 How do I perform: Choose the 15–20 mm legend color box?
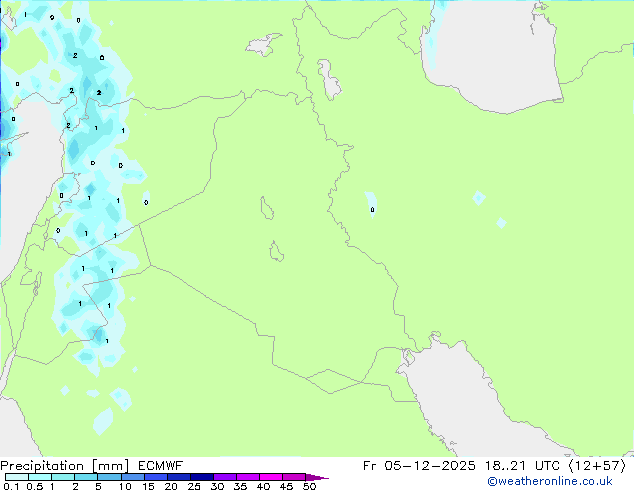click(155, 477)
